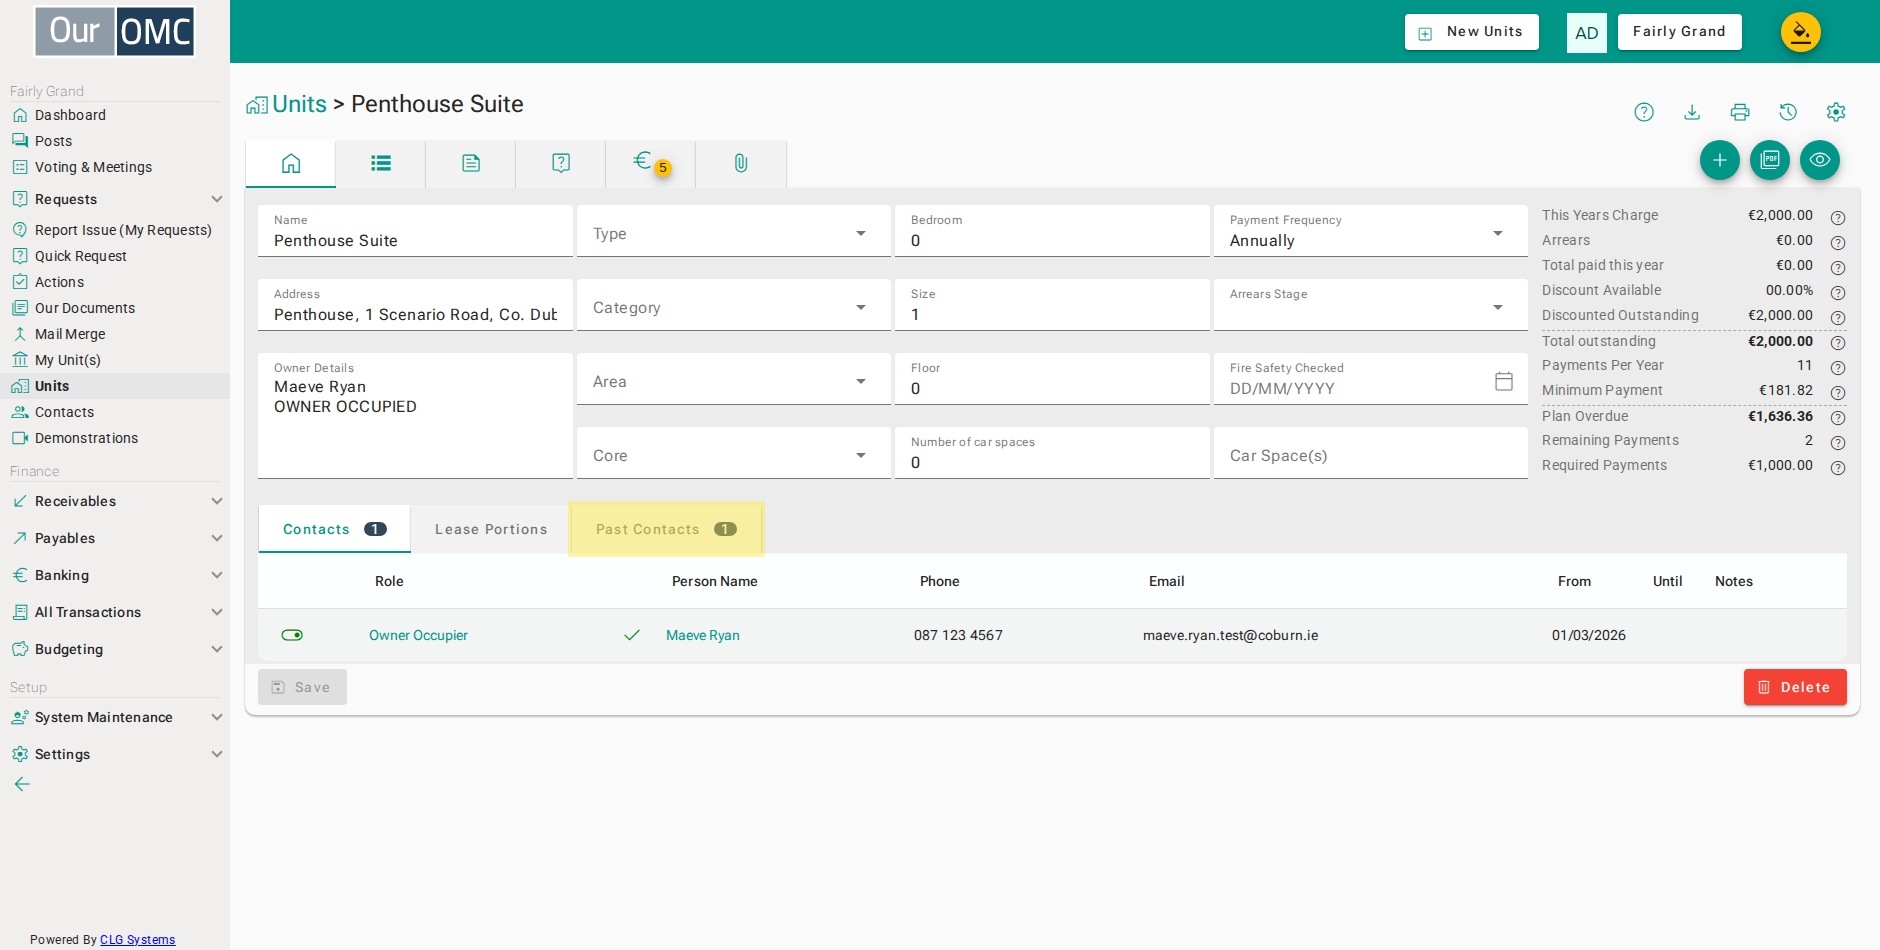Click the New Units button
The height and width of the screenshot is (950, 1880).
(1472, 32)
